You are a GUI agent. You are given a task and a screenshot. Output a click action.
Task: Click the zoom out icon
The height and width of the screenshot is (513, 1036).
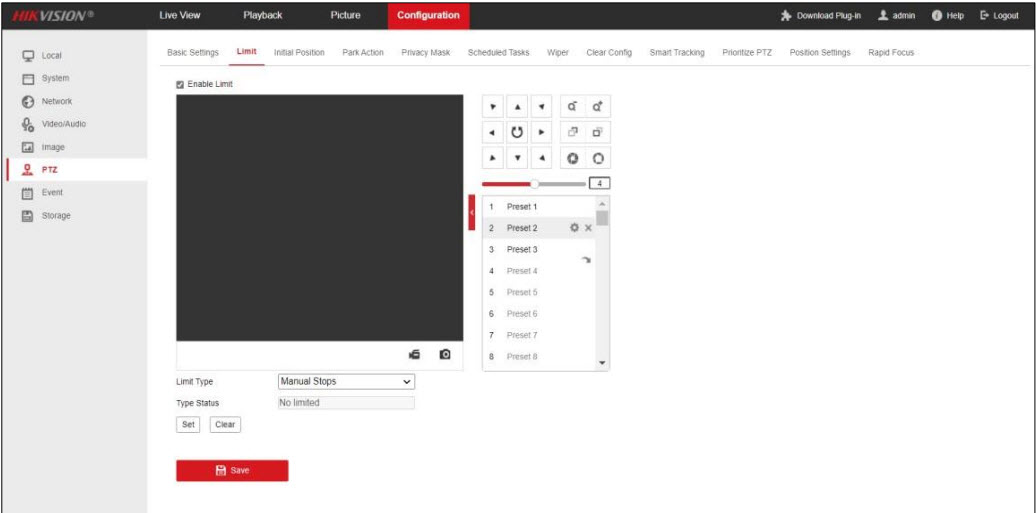click(x=573, y=106)
